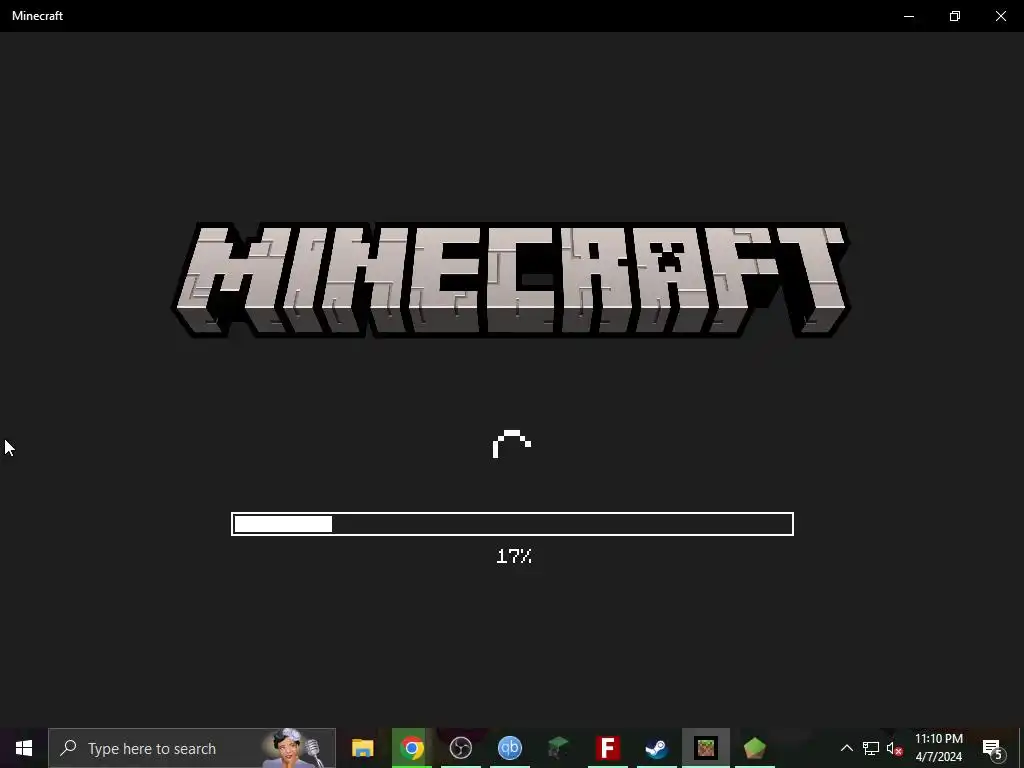Open File Explorer from the taskbar
The height and width of the screenshot is (768, 1024).
pos(362,748)
